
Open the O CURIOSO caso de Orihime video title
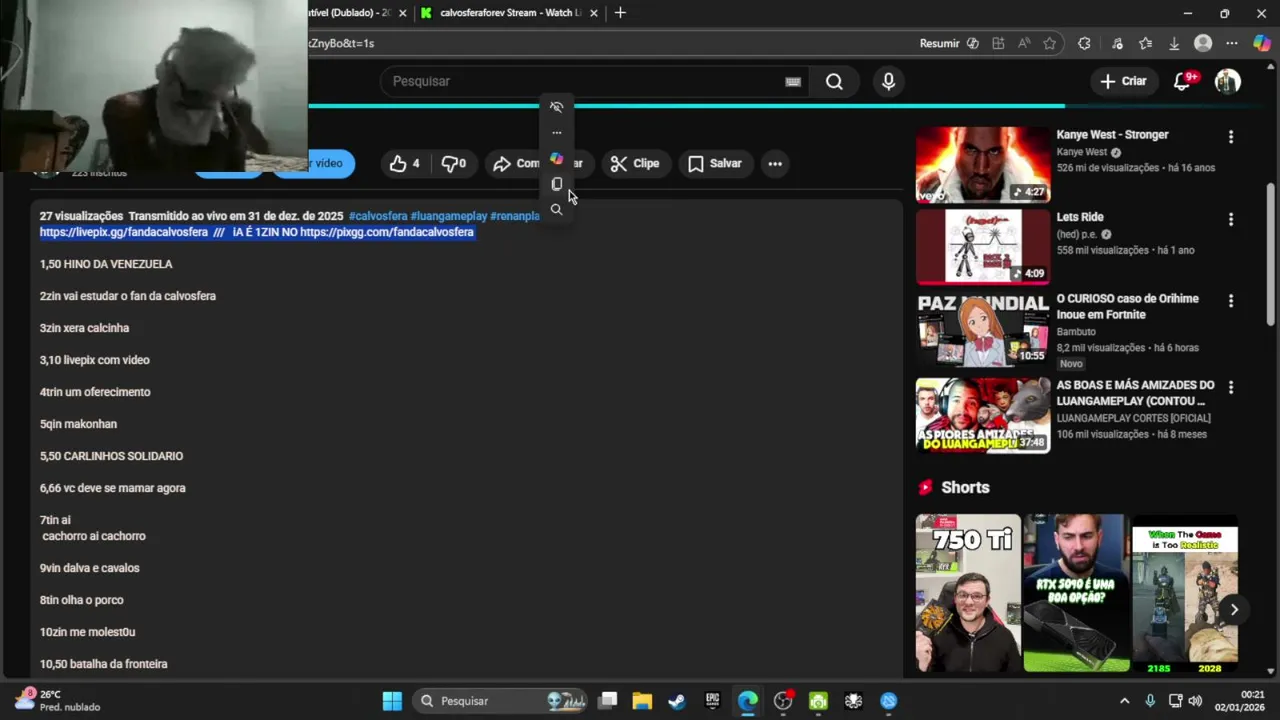point(1128,306)
